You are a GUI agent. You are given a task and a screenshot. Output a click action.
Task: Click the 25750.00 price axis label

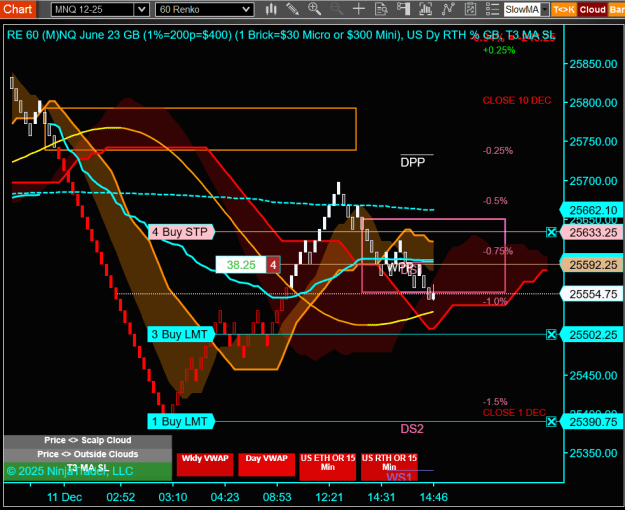tap(593, 142)
